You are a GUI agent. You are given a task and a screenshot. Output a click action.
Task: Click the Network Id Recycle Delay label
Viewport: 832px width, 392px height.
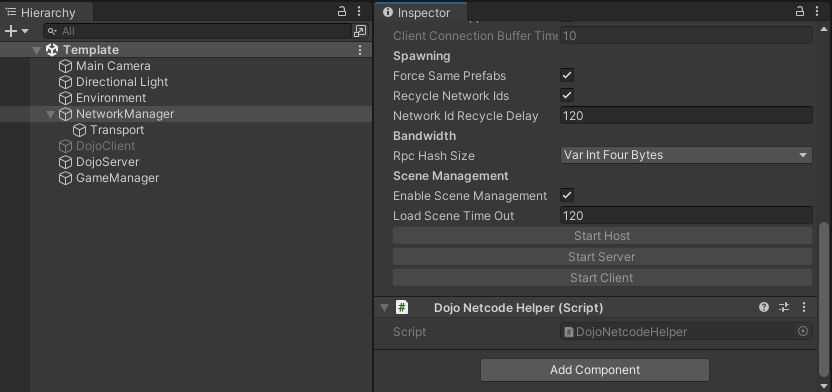click(465, 116)
